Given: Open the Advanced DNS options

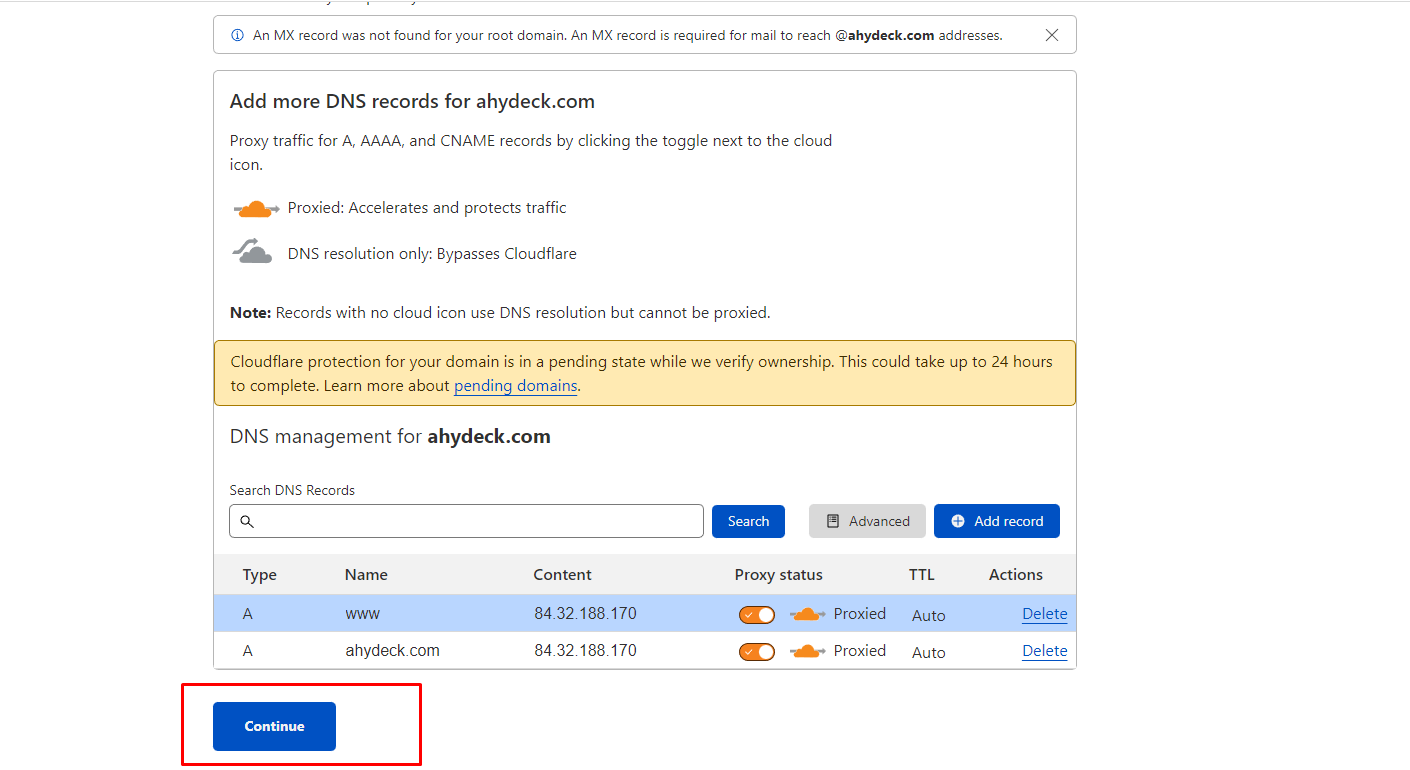Looking at the screenshot, I should (867, 521).
